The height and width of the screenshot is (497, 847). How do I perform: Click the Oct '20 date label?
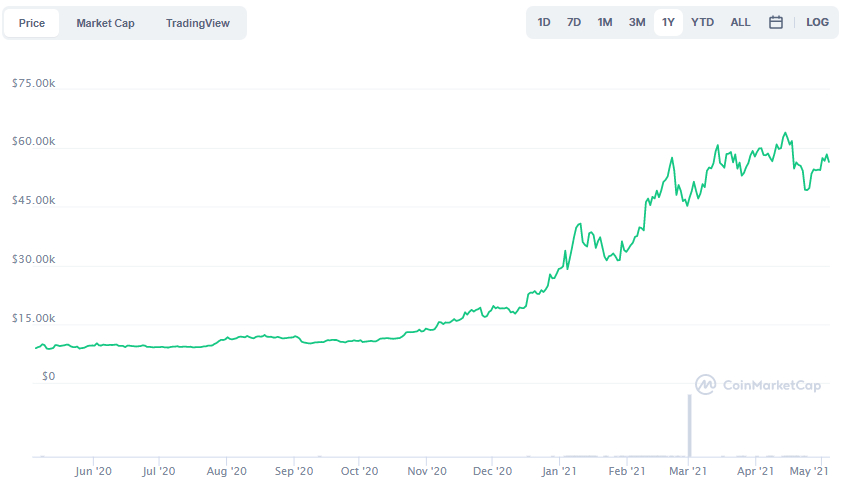pos(359,471)
